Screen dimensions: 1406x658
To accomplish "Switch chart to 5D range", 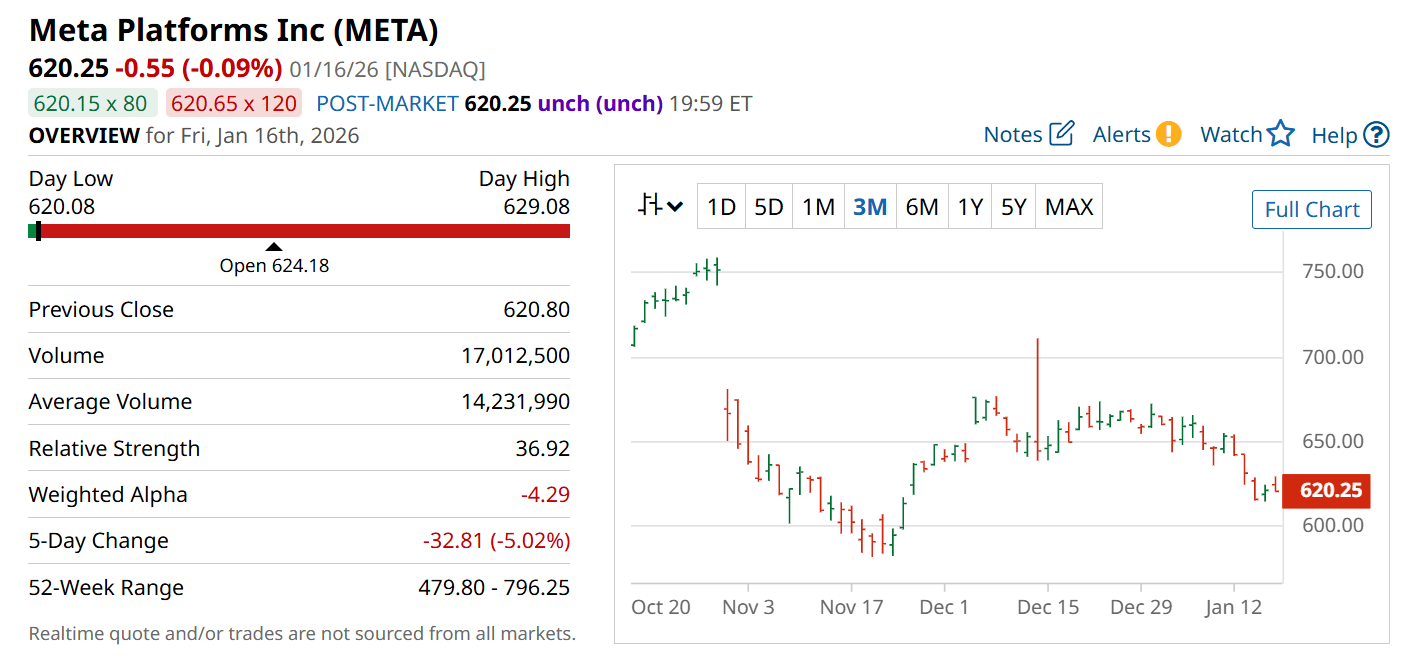I will 768,207.
